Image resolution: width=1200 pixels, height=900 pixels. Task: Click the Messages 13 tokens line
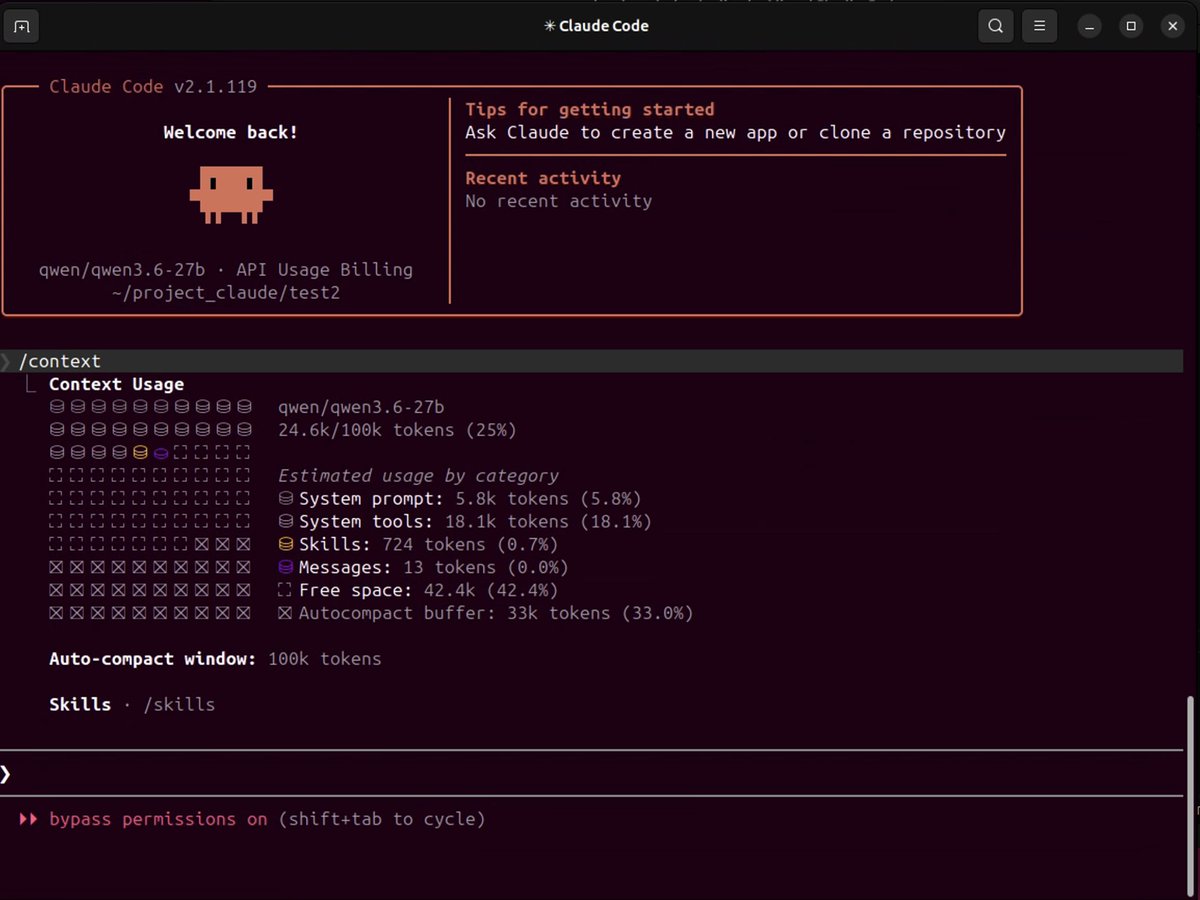423,567
